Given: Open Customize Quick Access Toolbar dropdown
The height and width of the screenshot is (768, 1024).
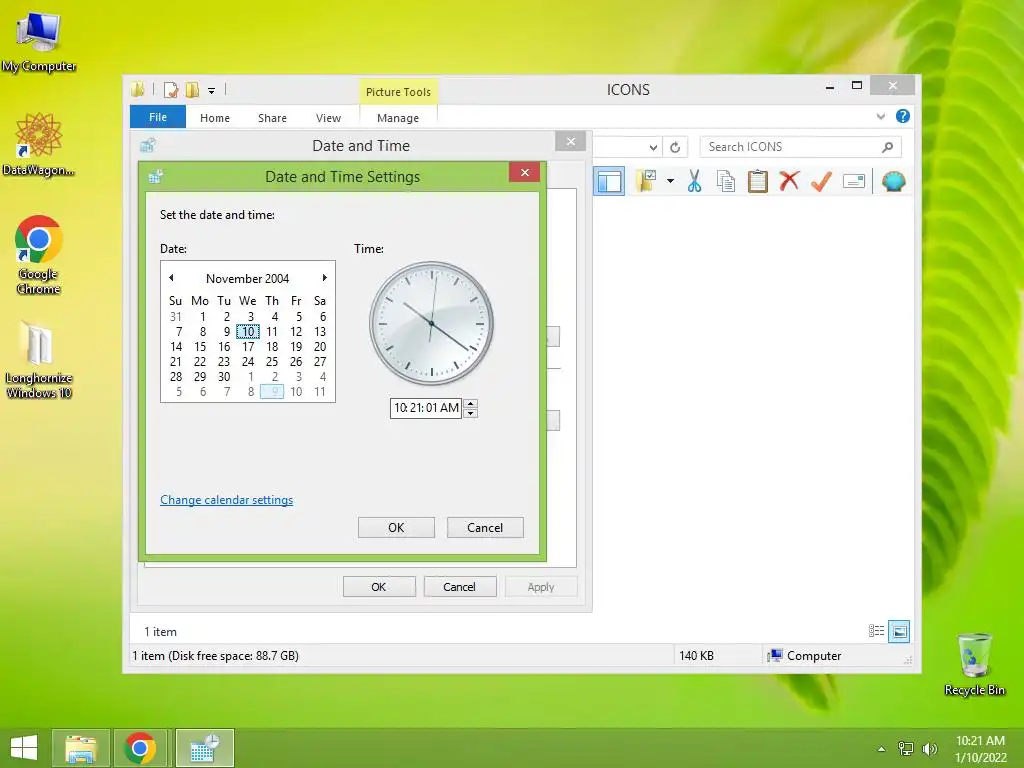Looking at the screenshot, I should pos(212,91).
